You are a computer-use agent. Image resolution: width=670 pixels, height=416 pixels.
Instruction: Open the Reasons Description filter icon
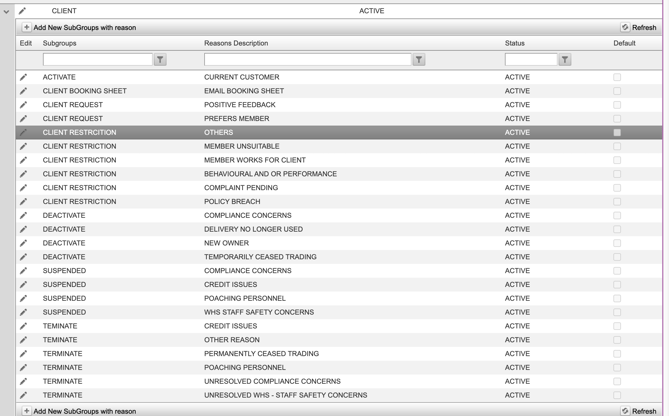click(x=419, y=60)
